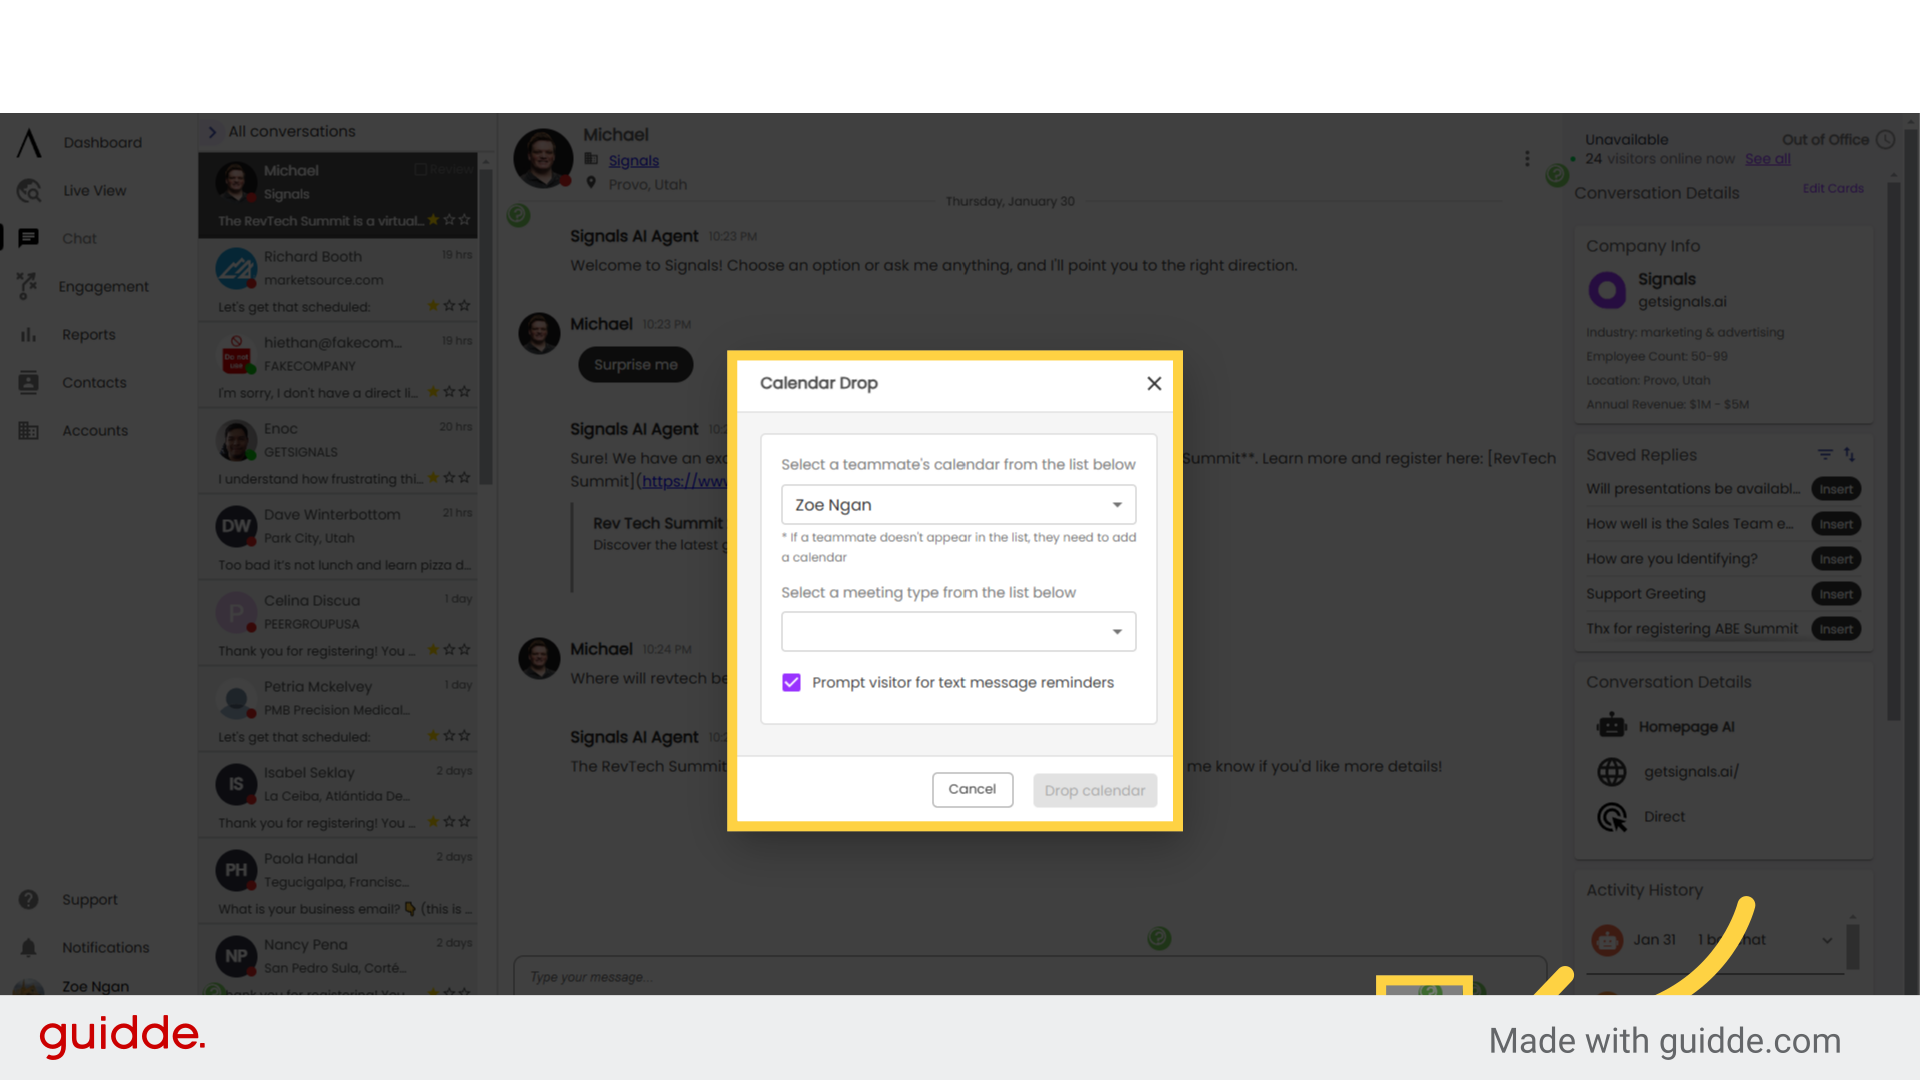Click the Out of Office clock icon

[1885, 140]
